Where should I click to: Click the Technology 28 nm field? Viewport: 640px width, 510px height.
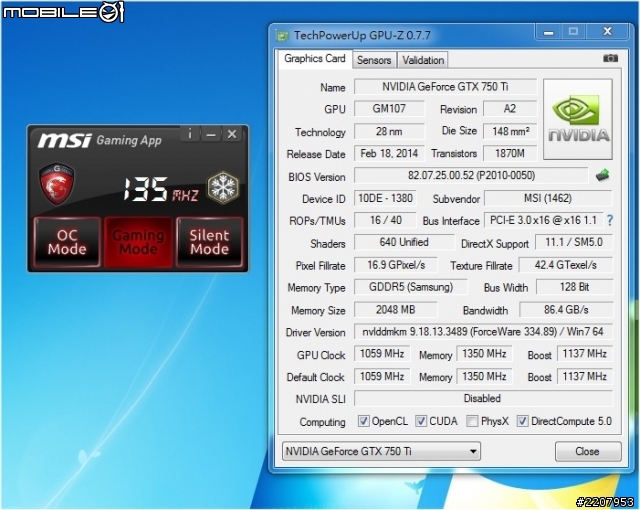coord(389,131)
